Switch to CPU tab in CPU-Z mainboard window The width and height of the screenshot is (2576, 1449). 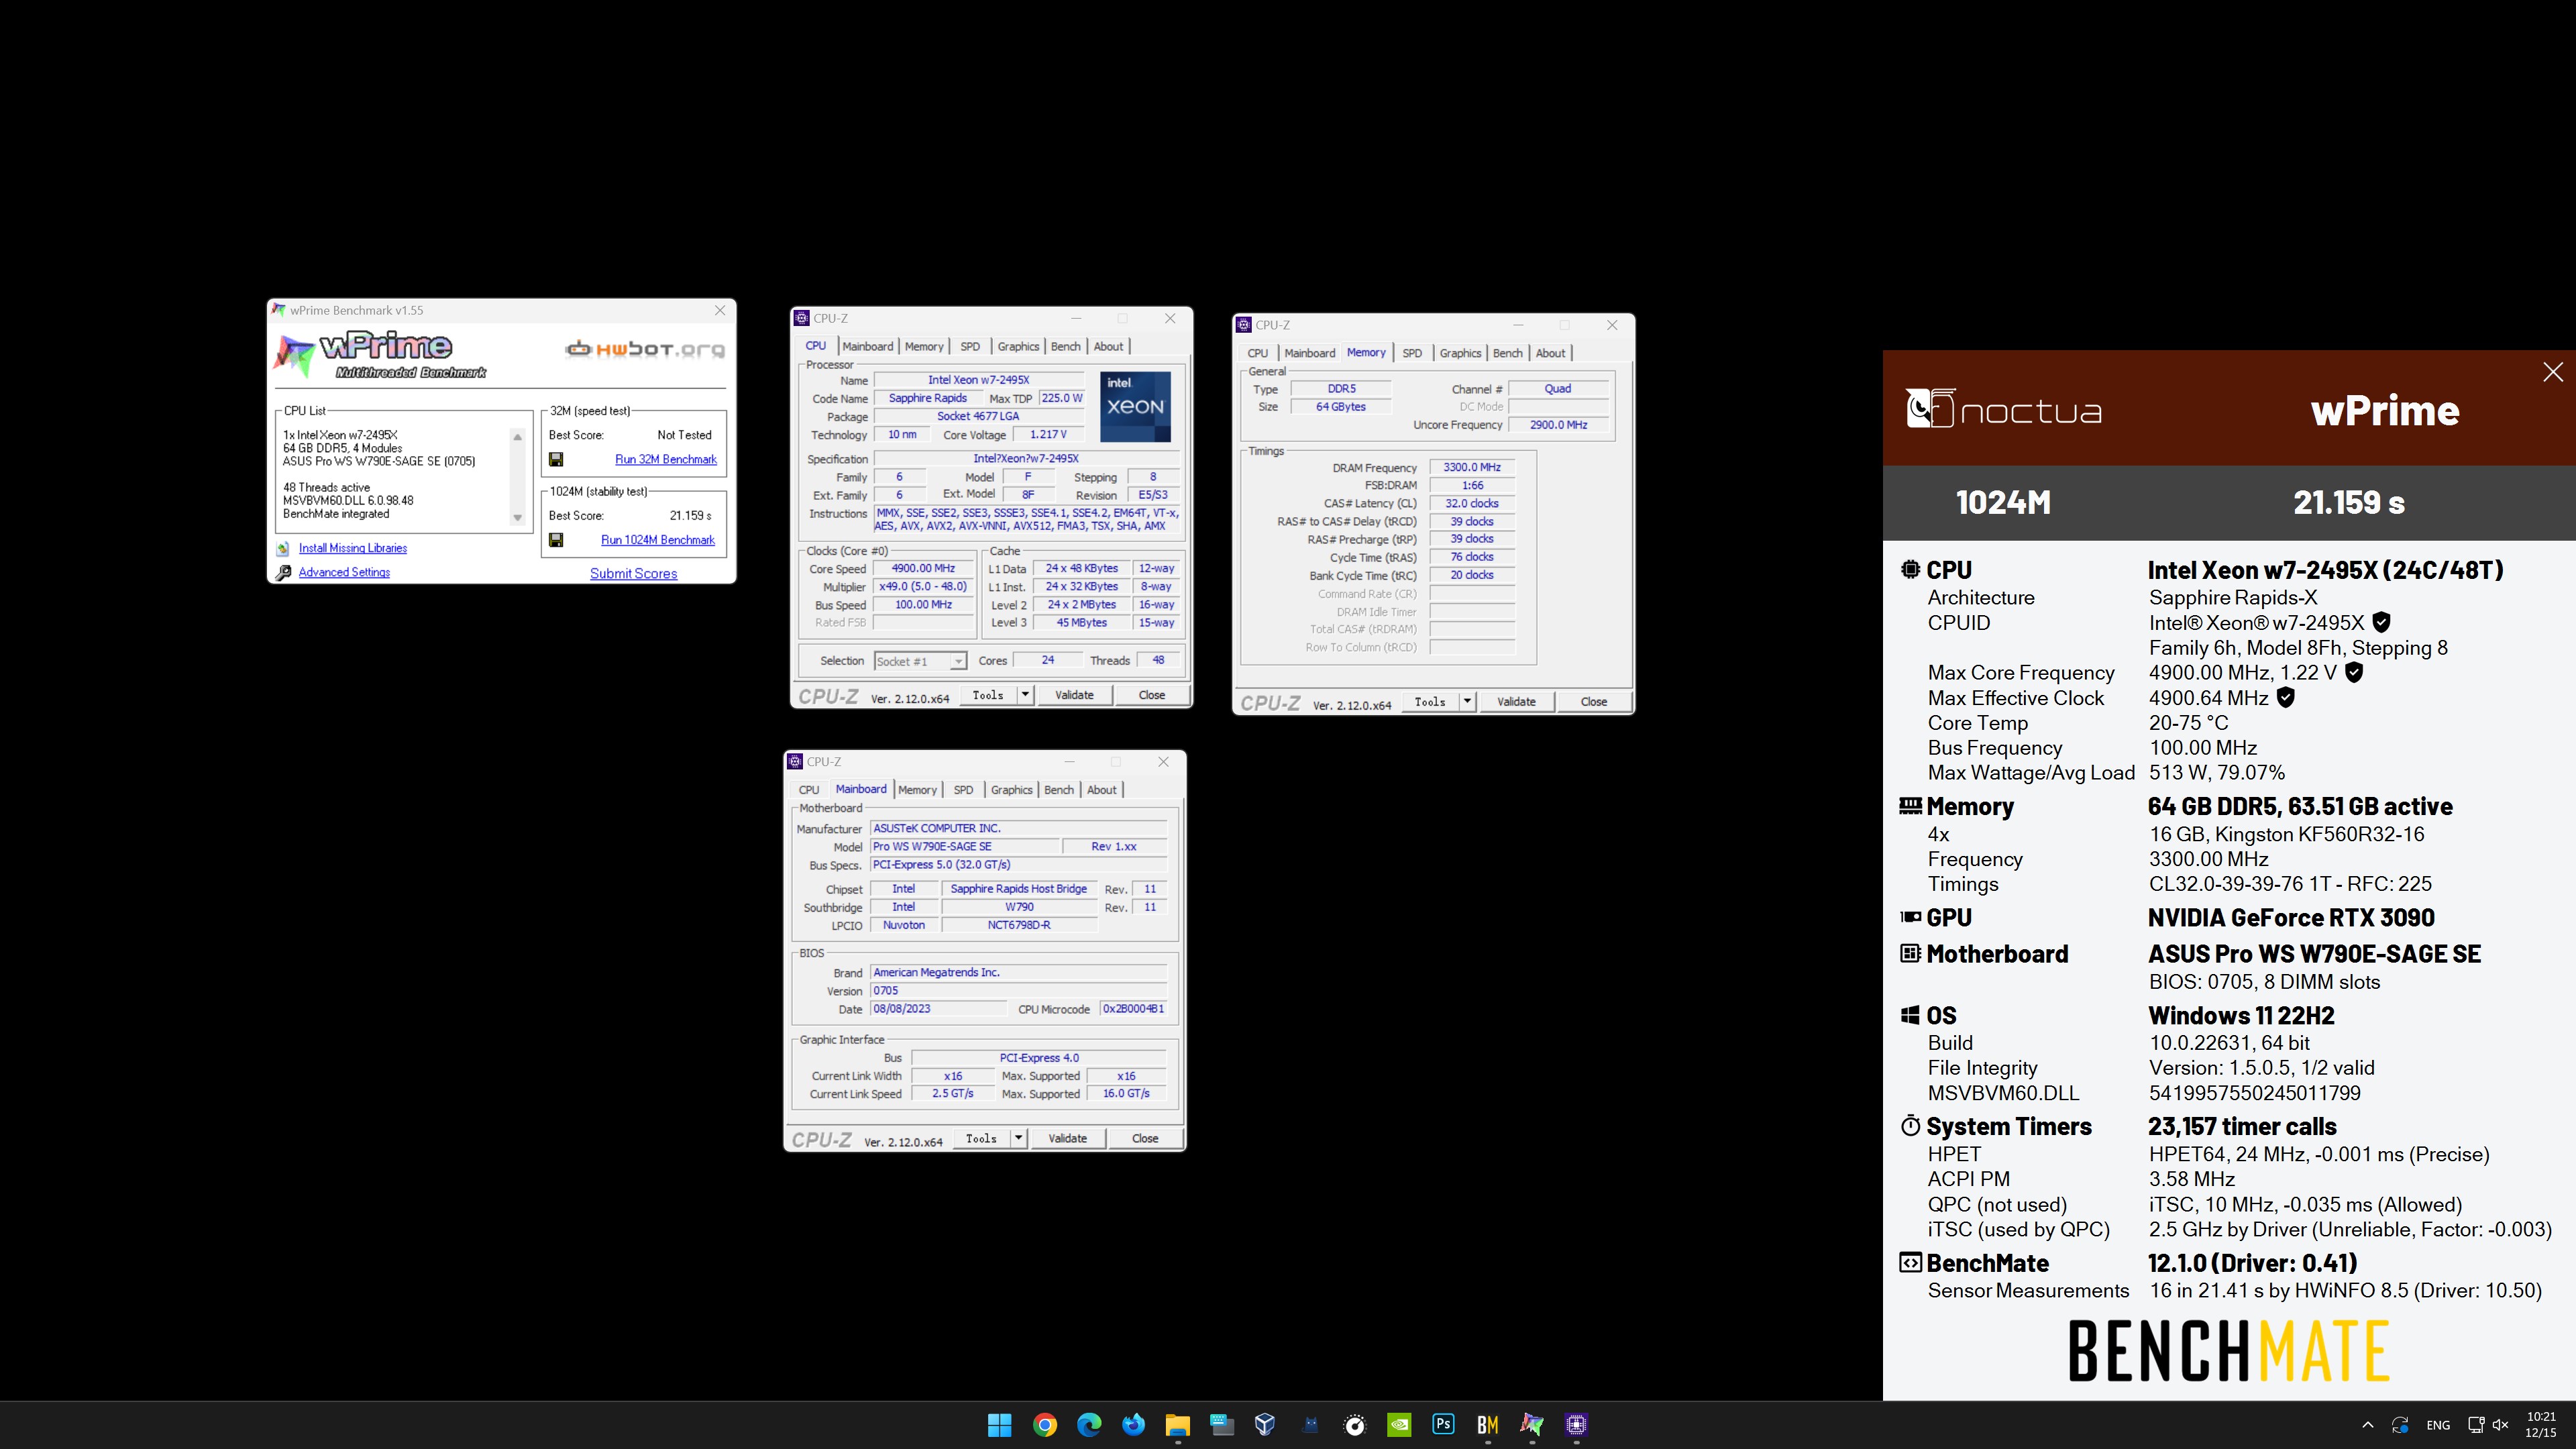(x=809, y=790)
